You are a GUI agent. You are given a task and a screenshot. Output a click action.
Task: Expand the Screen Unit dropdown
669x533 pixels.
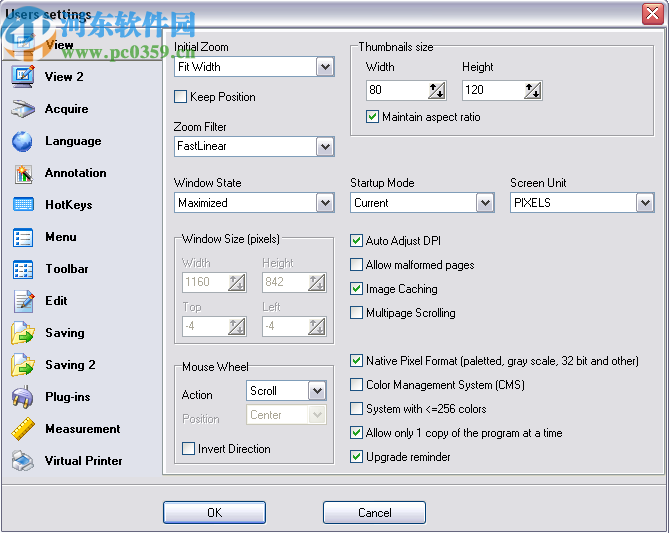(645, 203)
